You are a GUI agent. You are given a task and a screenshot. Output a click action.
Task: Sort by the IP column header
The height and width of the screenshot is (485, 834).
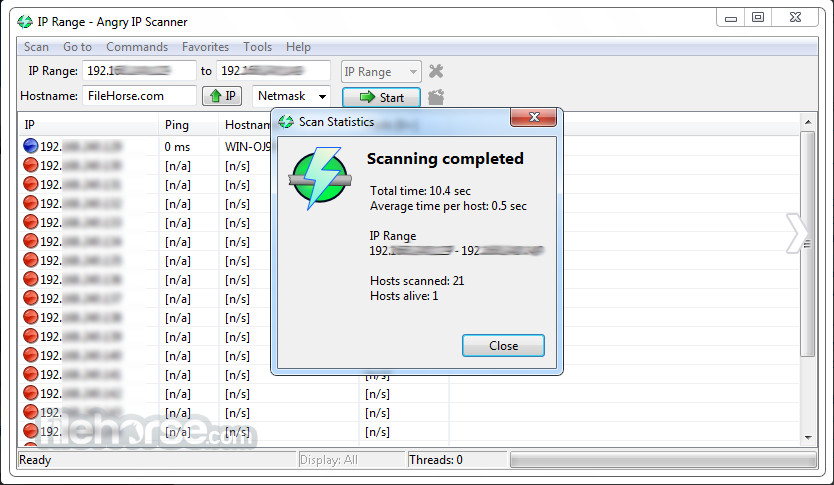88,125
